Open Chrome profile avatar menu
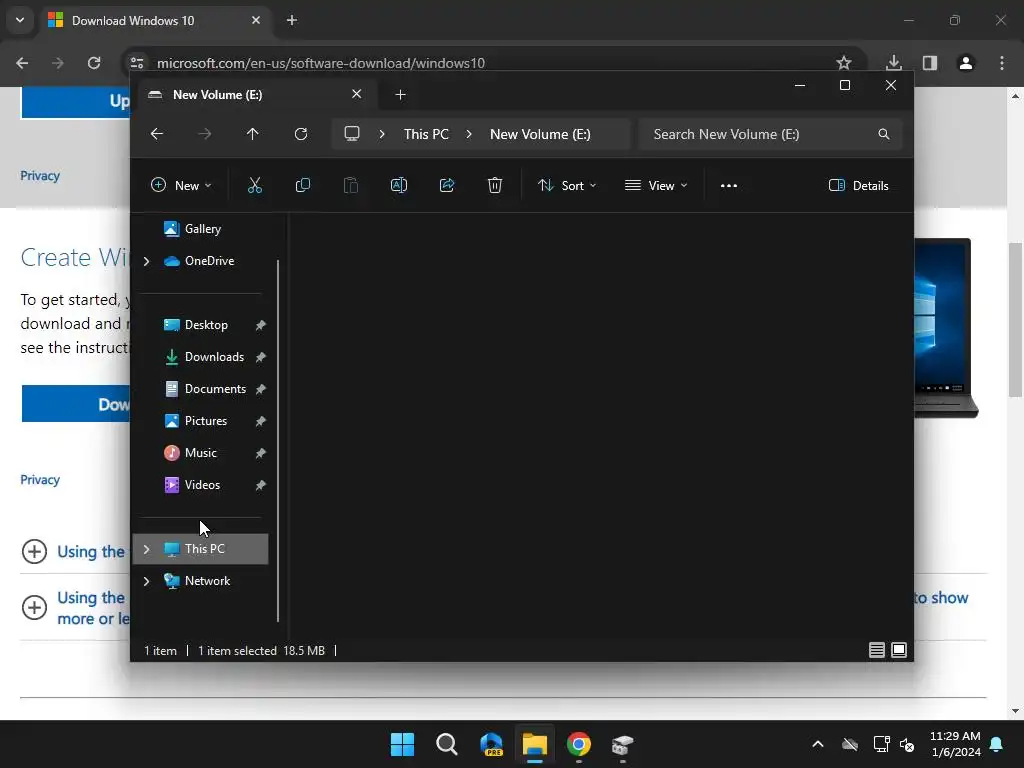The height and width of the screenshot is (768, 1024). [966, 63]
